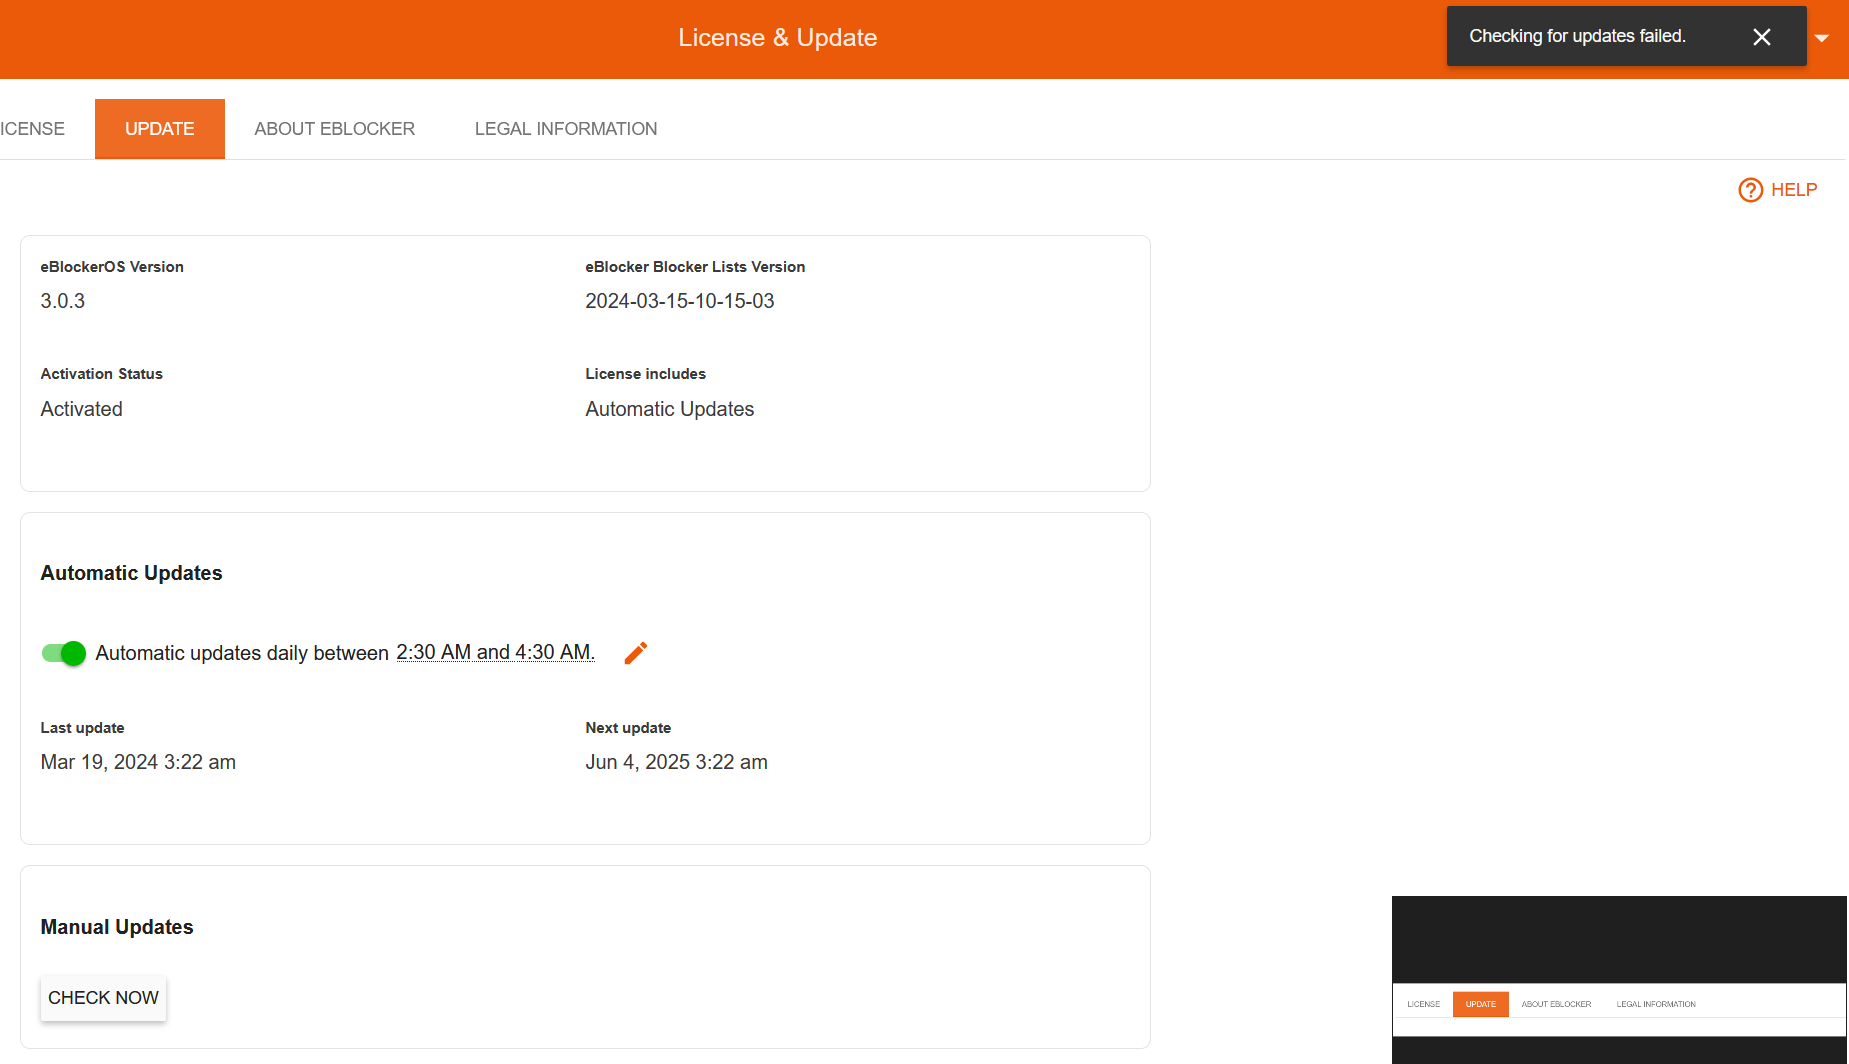1849x1064 pixels.
Task: Switch to the LICENSE tab
Action: (x=32, y=129)
